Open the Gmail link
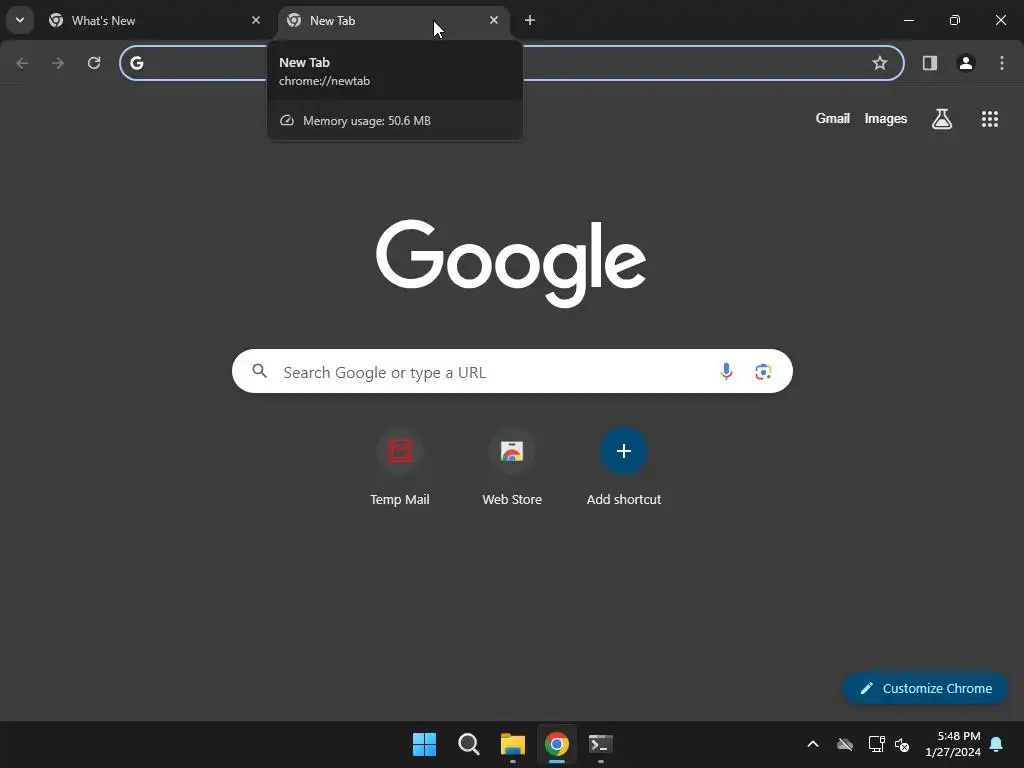Image resolution: width=1024 pixels, height=768 pixels. point(833,118)
